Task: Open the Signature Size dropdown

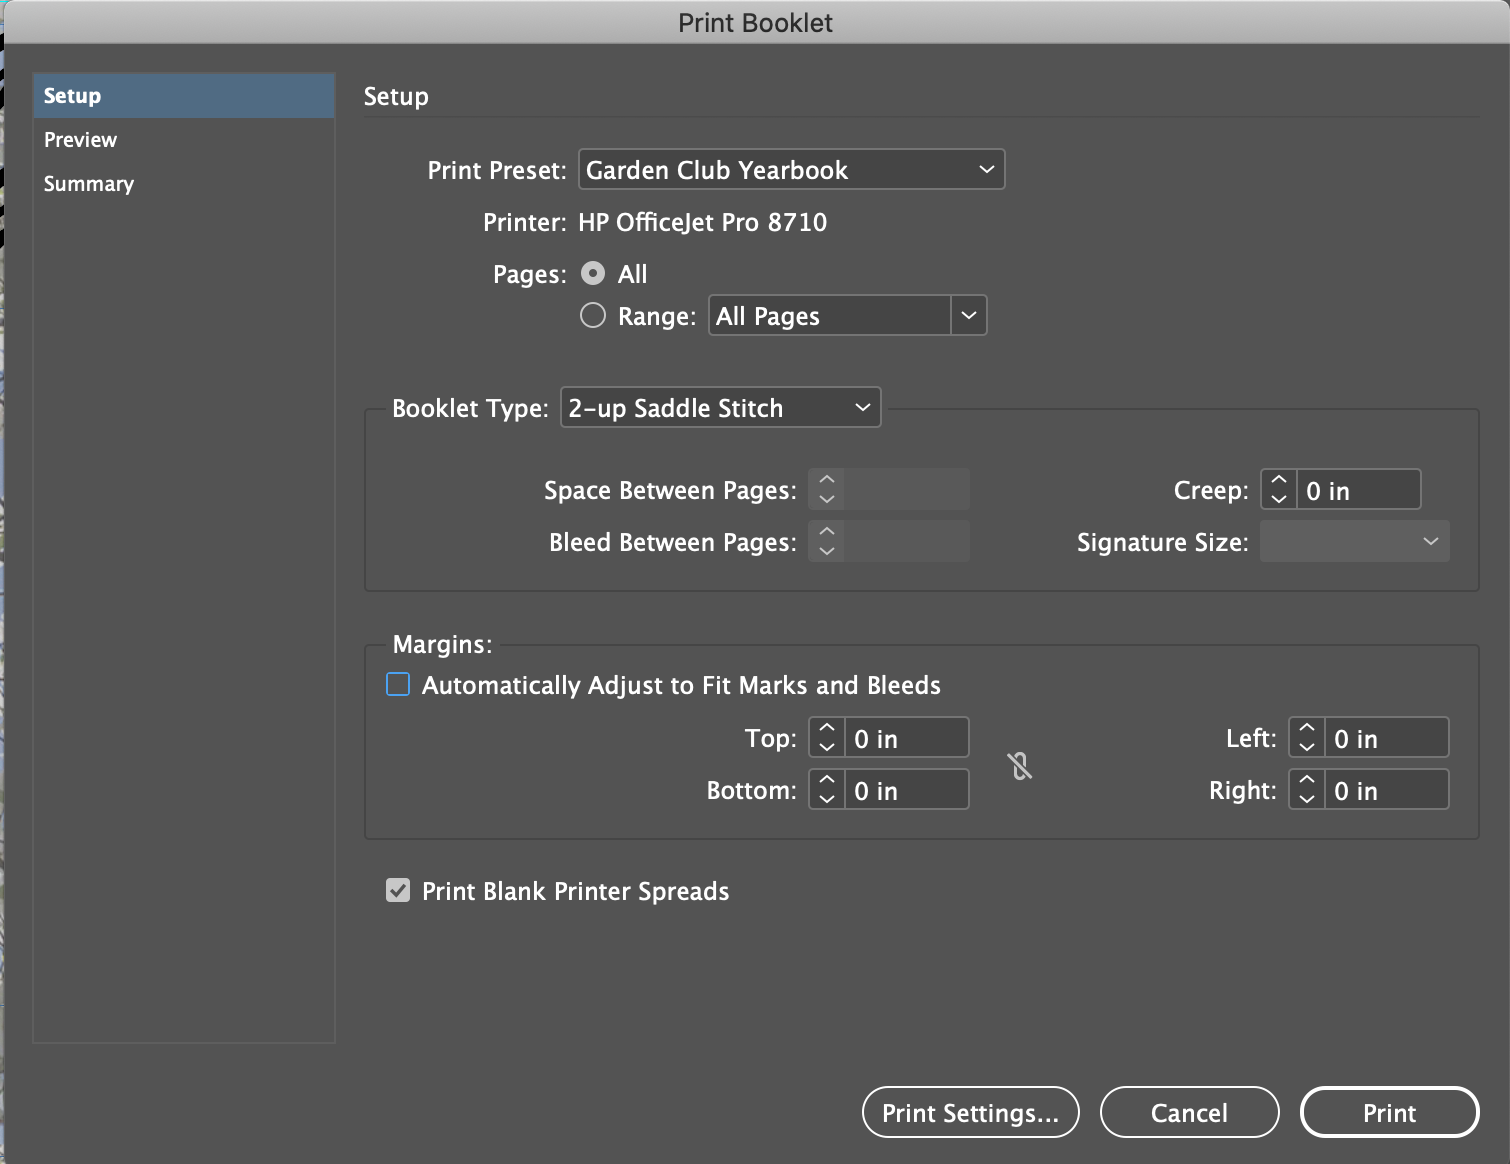Action: (x=1354, y=541)
